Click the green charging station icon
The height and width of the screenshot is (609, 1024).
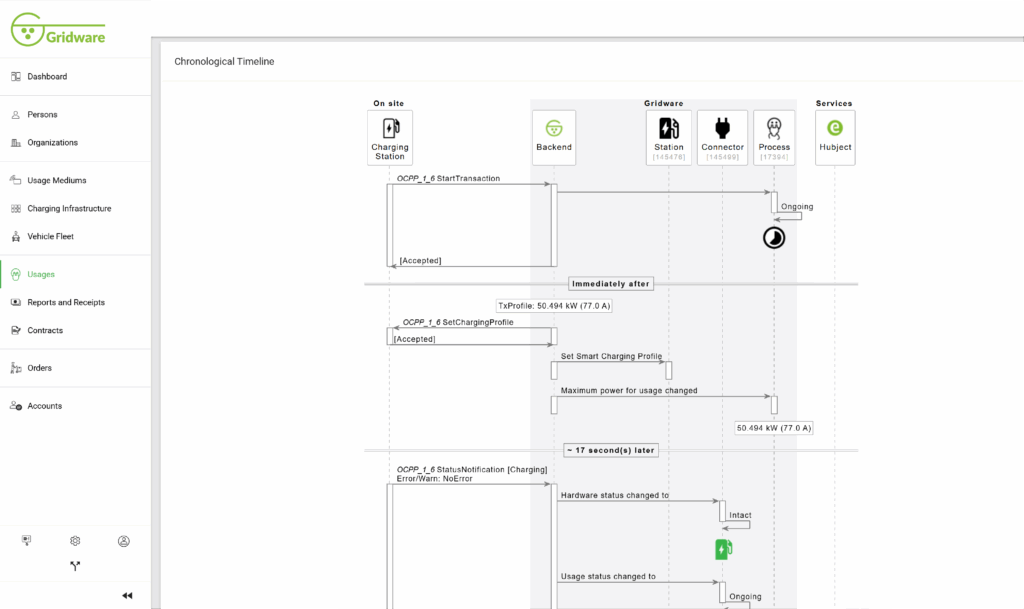point(723,550)
